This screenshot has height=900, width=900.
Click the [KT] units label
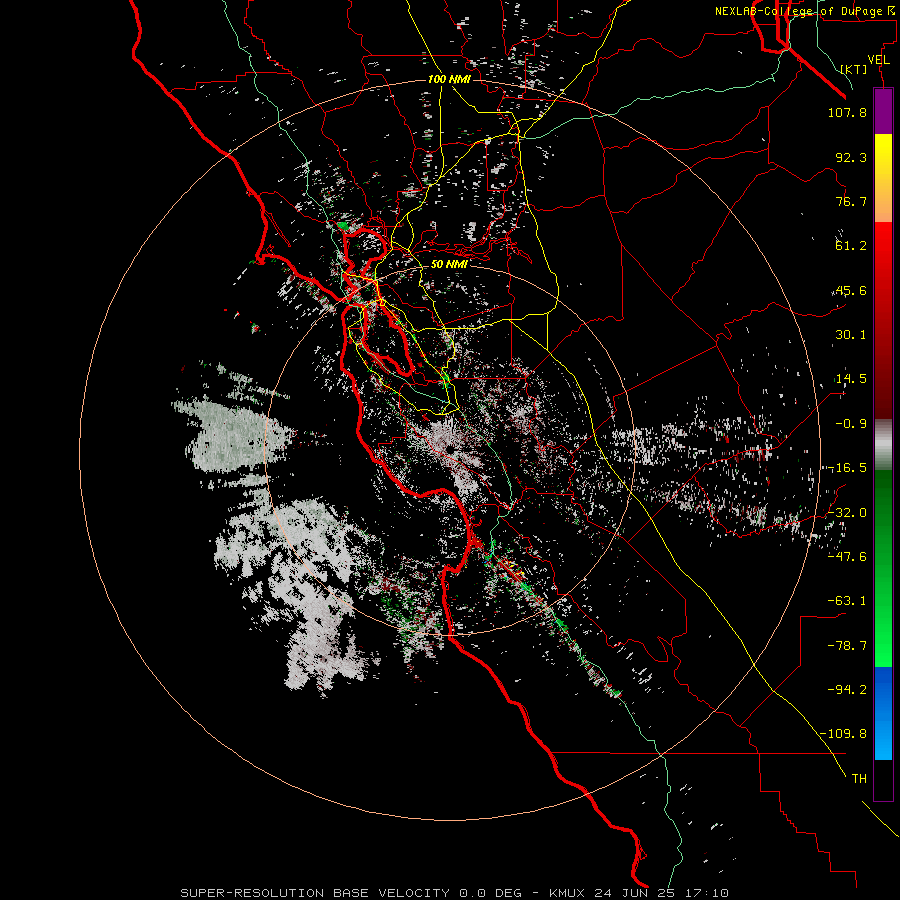click(854, 69)
